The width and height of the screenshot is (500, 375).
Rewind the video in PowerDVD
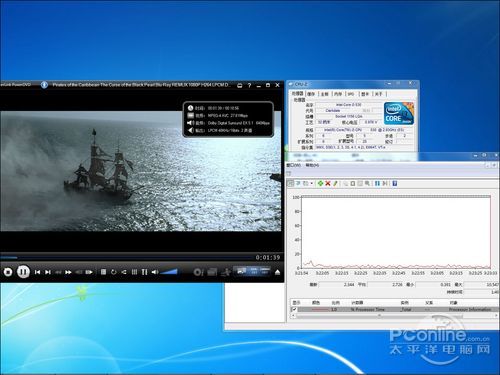pyautogui.click(x=58, y=272)
